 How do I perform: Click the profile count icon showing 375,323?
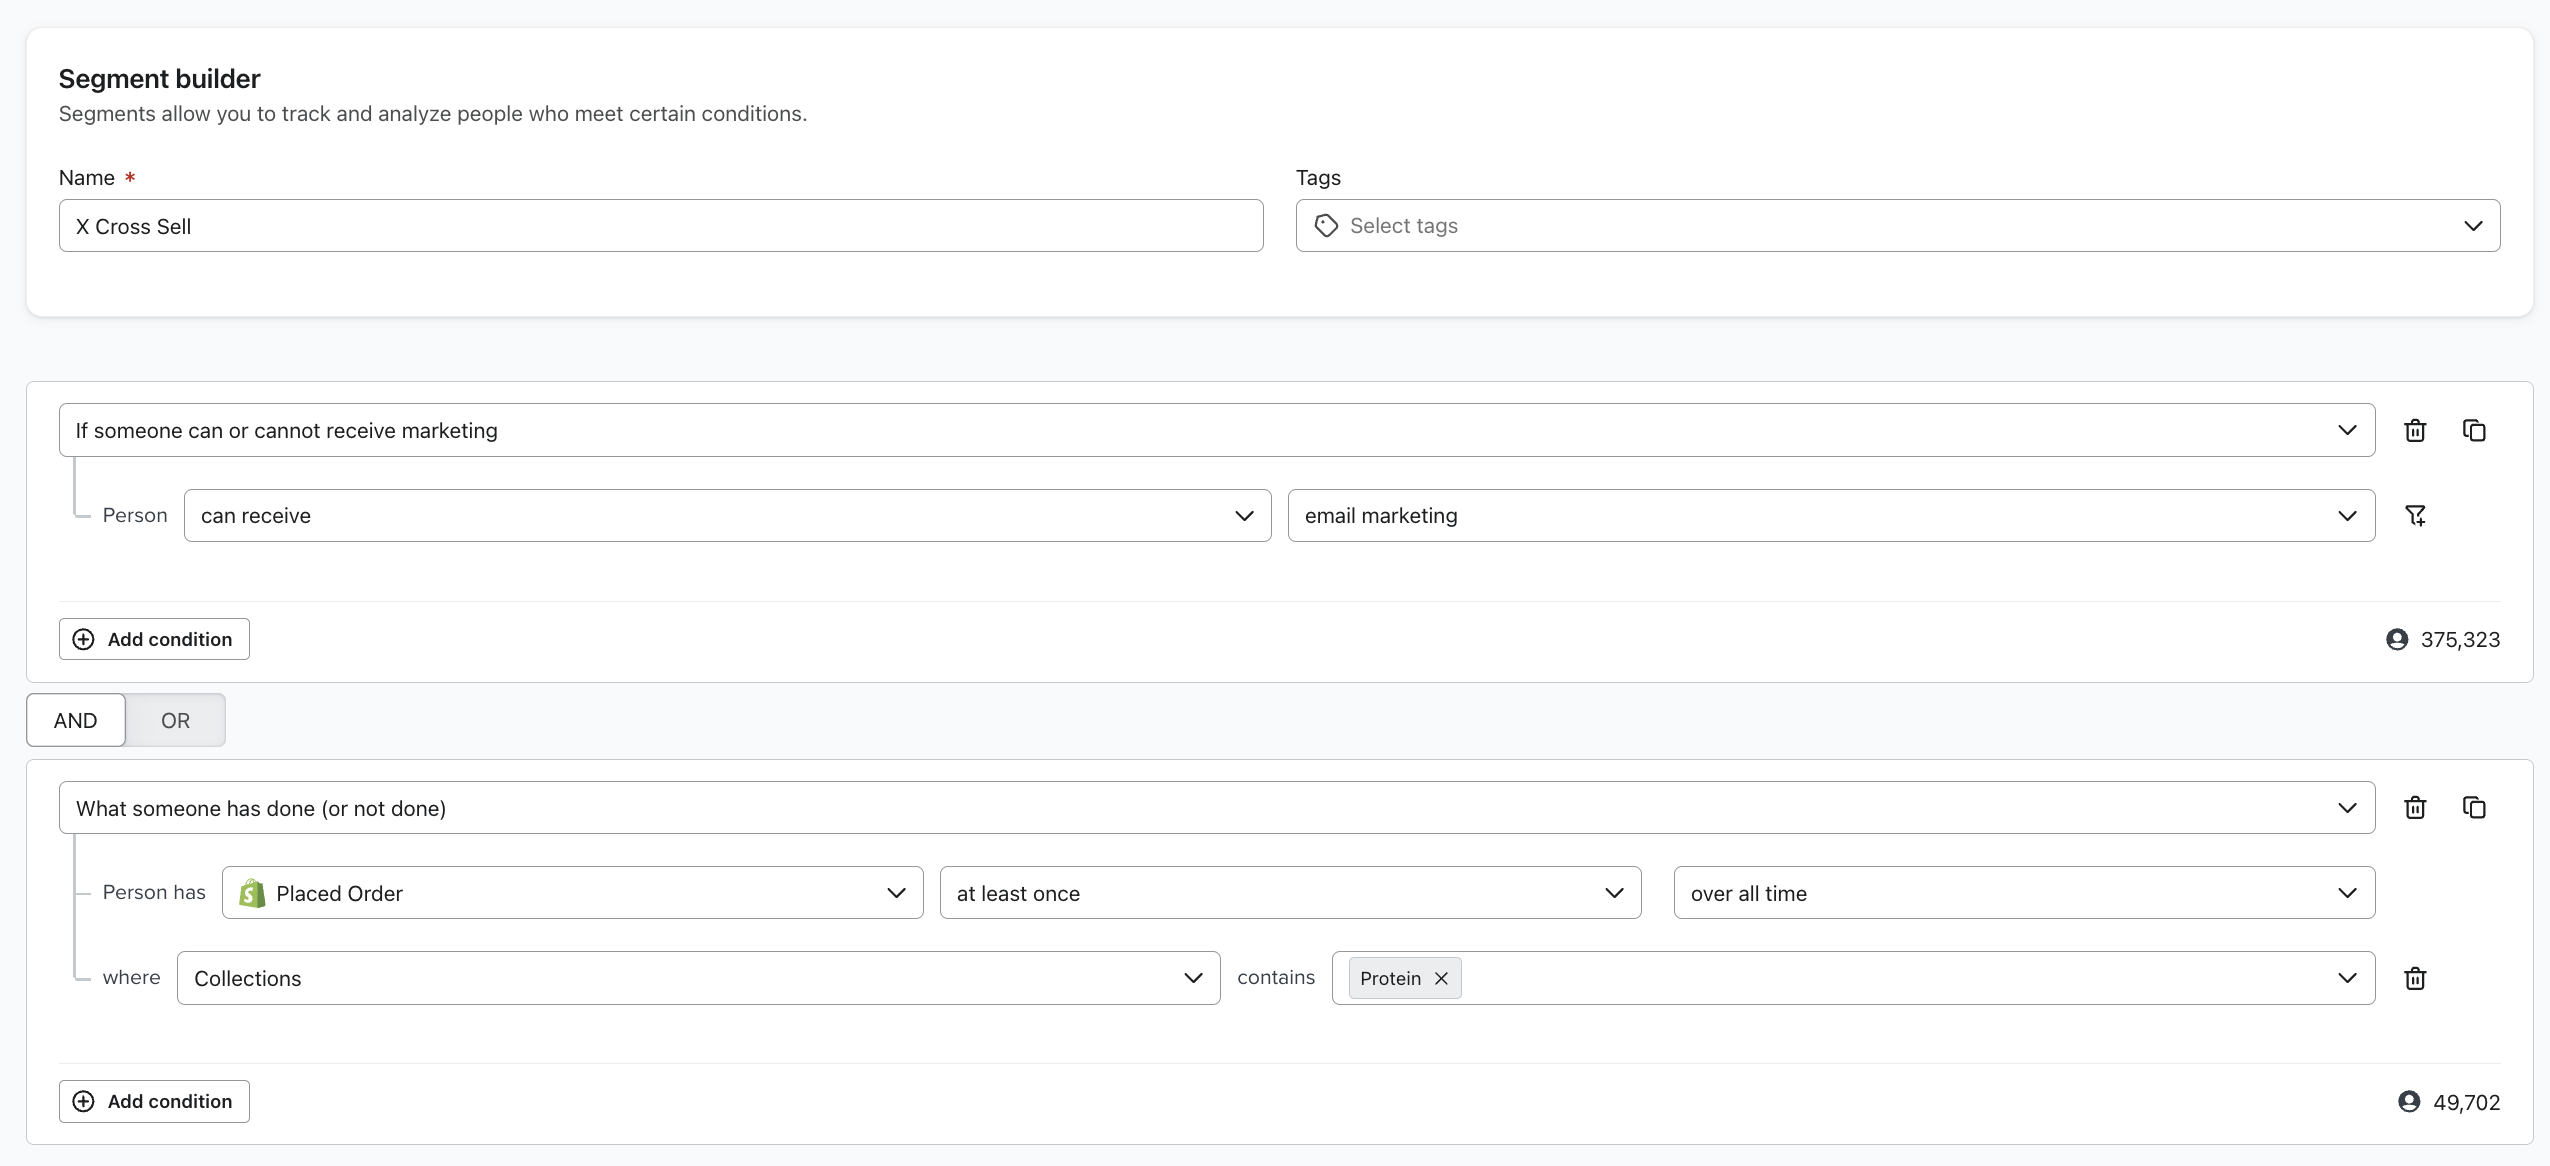tap(2399, 639)
